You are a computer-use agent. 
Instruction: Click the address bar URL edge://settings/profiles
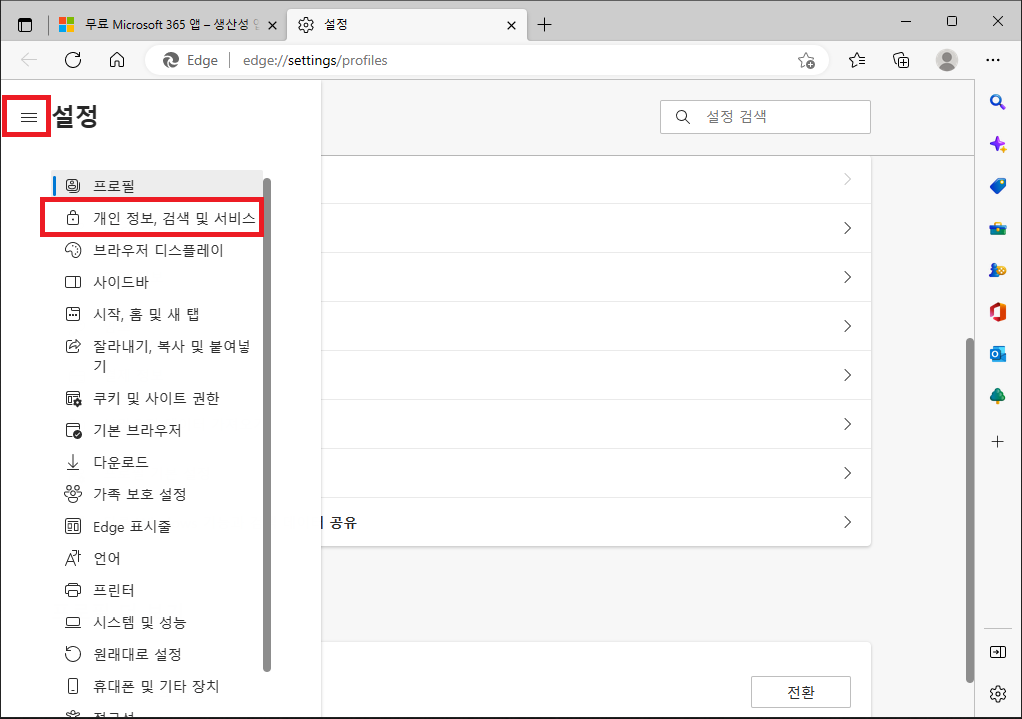[x=315, y=60]
